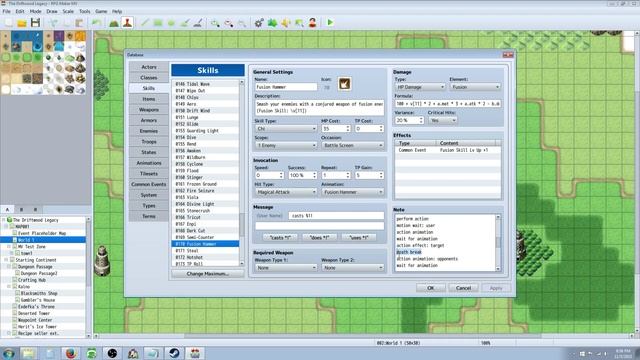Create a new project from toolbar
The image size is (640, 360).
click(9, 23)
